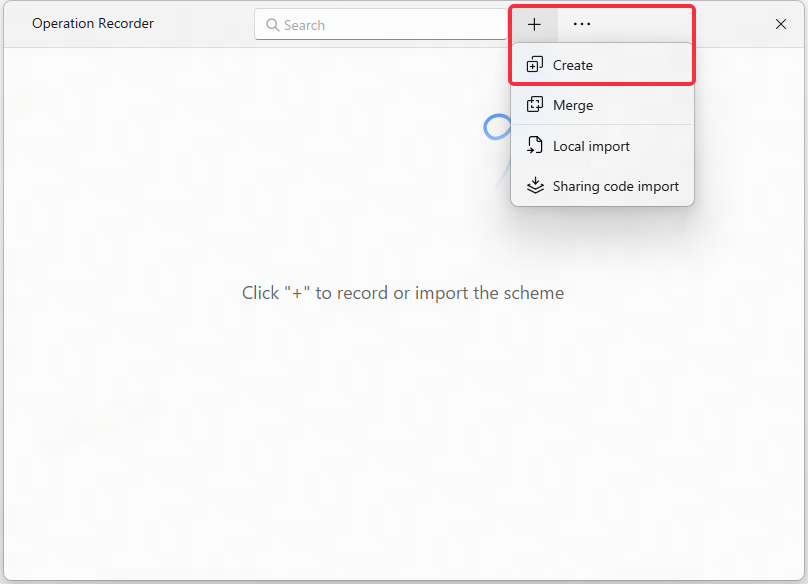Open the three-dots more options menu
The image size is (808, 584).
pyautogui.click(x=582, y=24)
